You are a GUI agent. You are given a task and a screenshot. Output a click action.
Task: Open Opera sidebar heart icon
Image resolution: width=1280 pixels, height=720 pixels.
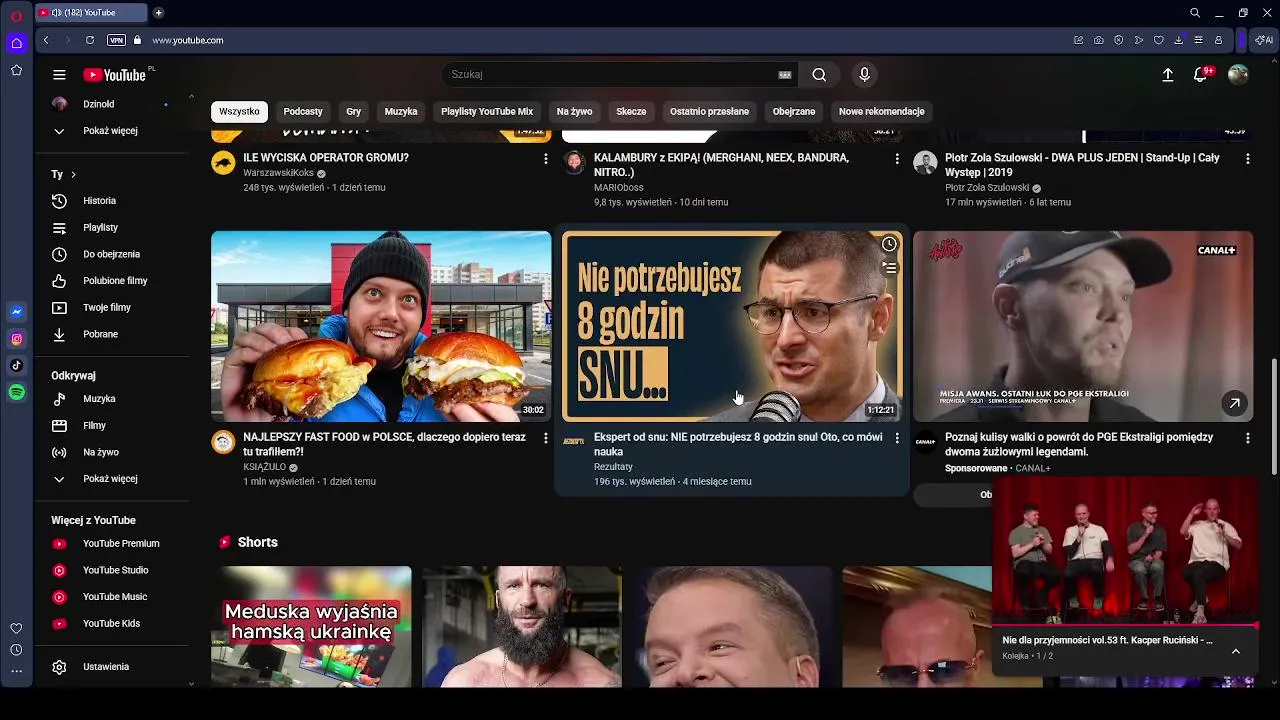point(16,628)
